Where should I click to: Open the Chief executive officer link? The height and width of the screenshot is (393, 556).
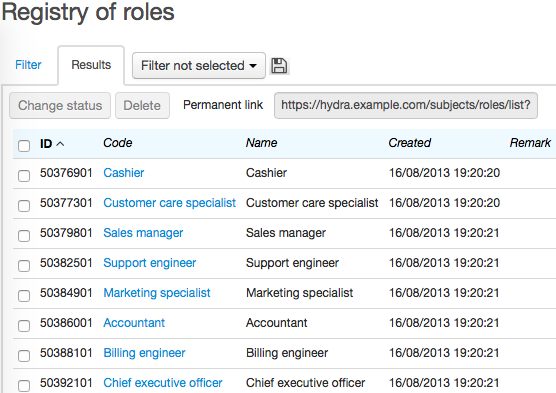click(x=163, y=383)
